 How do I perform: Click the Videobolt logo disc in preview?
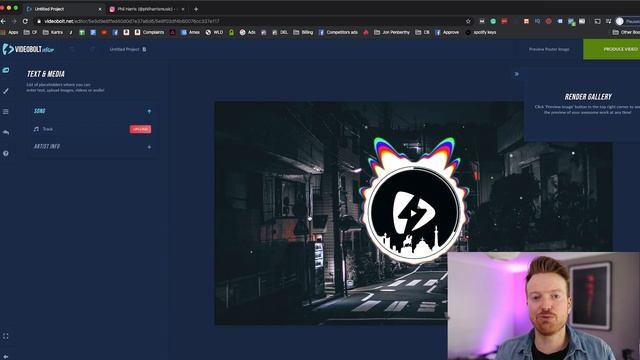click(x=414, y=214)
